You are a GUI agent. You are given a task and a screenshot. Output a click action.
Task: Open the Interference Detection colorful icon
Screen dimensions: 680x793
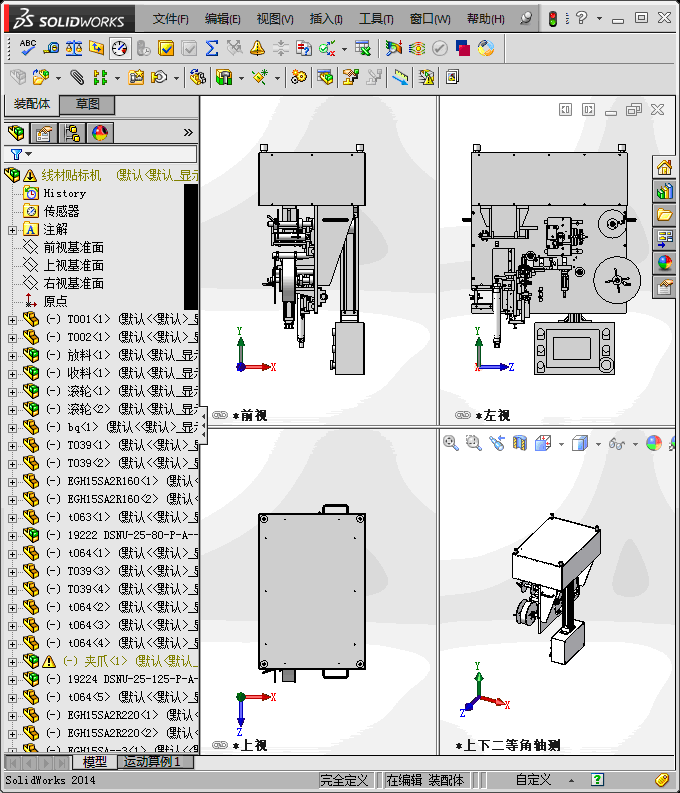pyautogui.click(x=393, y=49)
